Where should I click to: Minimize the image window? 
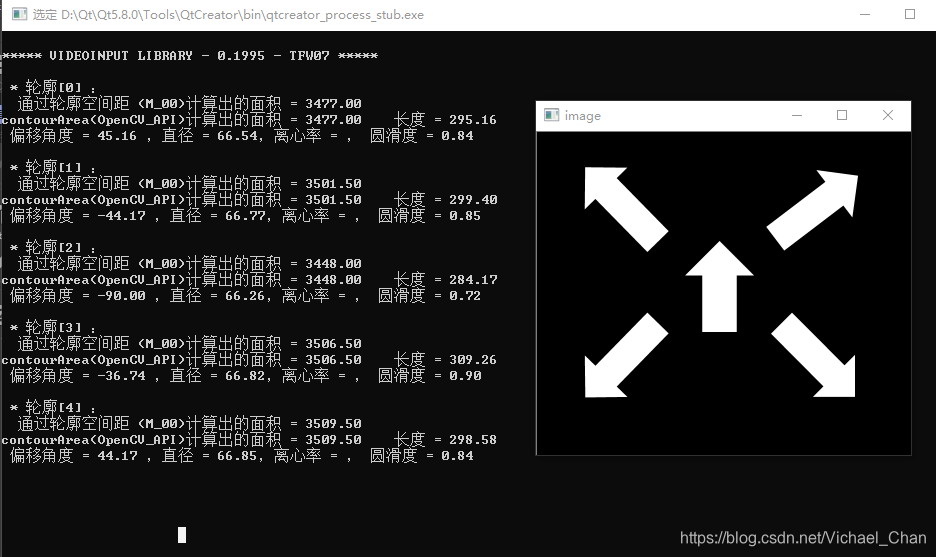tap(797, 115)
